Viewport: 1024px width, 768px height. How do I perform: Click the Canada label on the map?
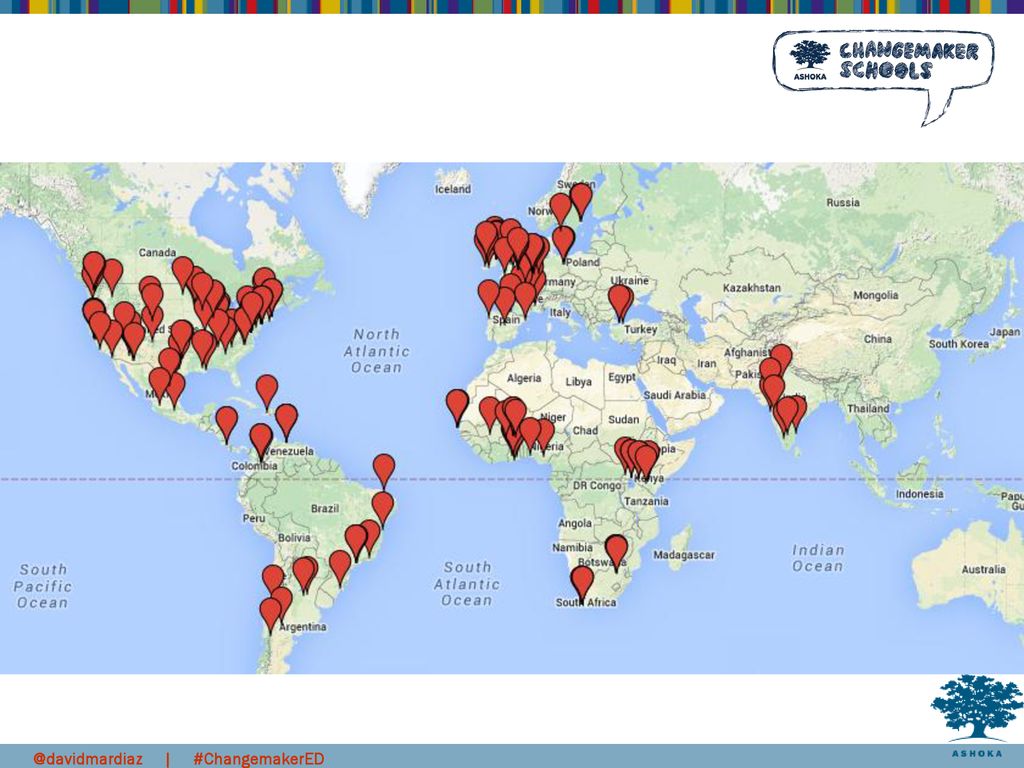(157, 252)
